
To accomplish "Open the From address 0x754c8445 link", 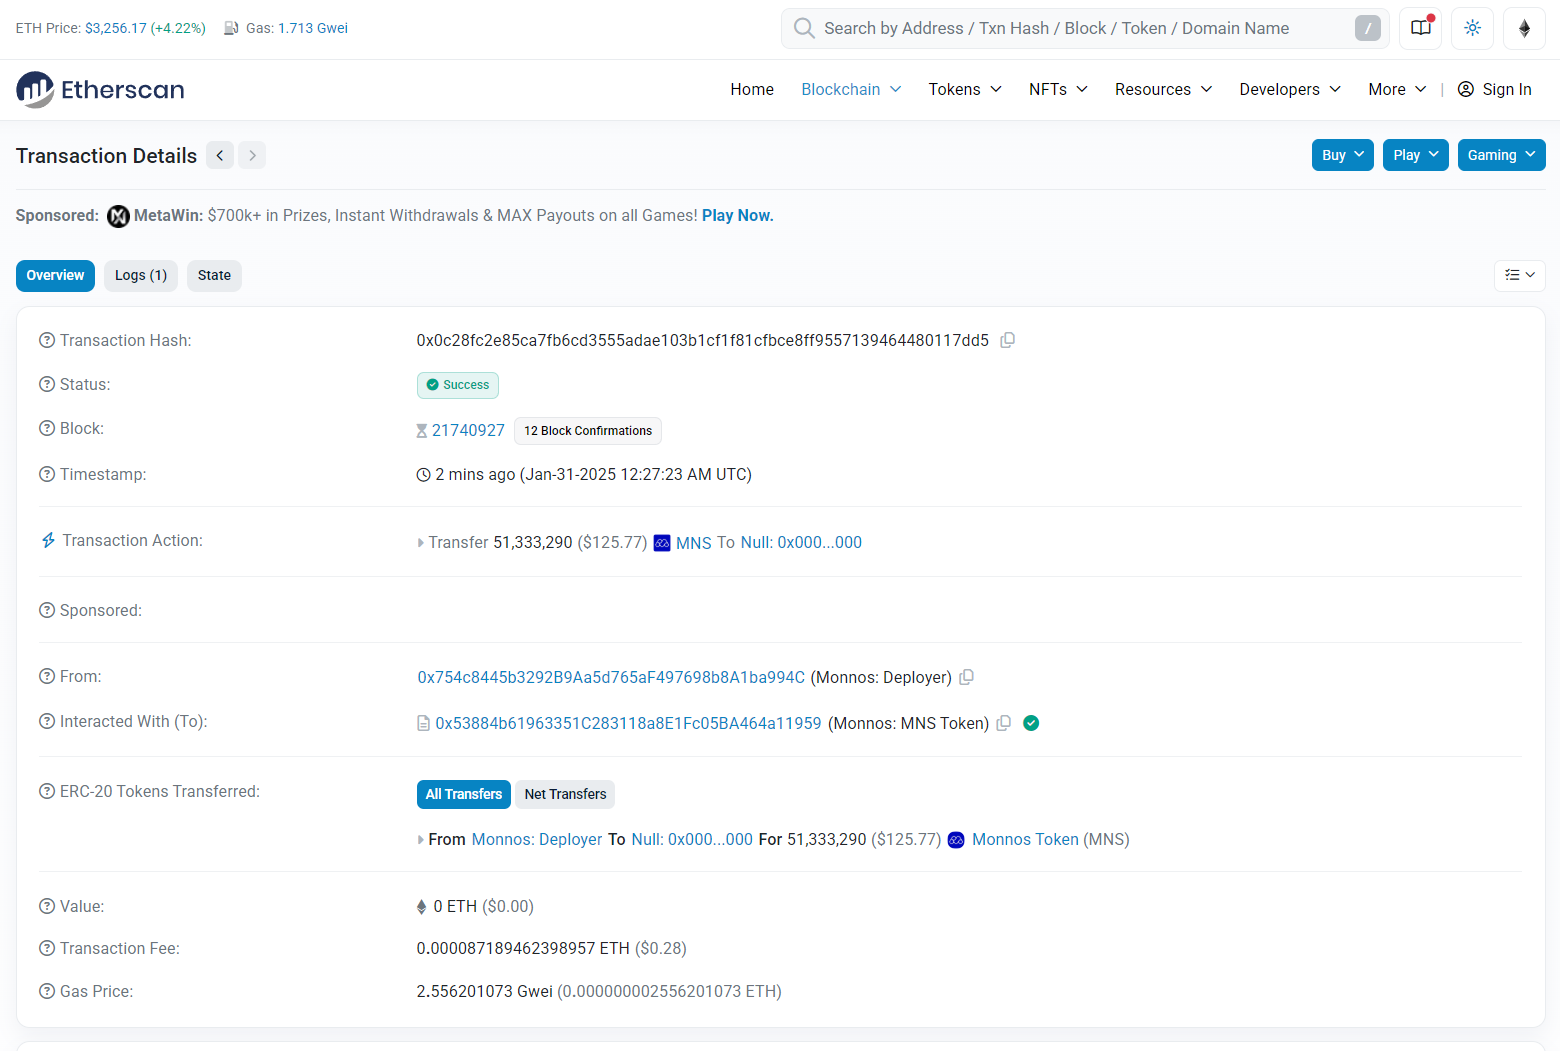I will click(x=611, y=677).
